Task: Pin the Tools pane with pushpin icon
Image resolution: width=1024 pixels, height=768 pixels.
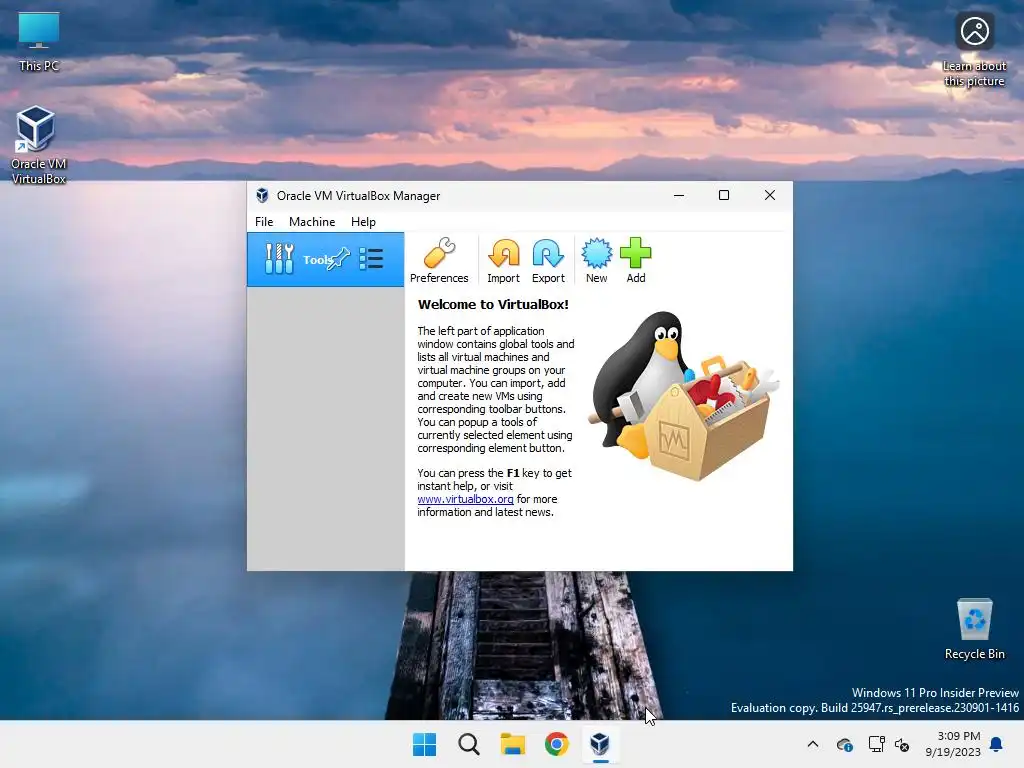Action: coord(339,259)
